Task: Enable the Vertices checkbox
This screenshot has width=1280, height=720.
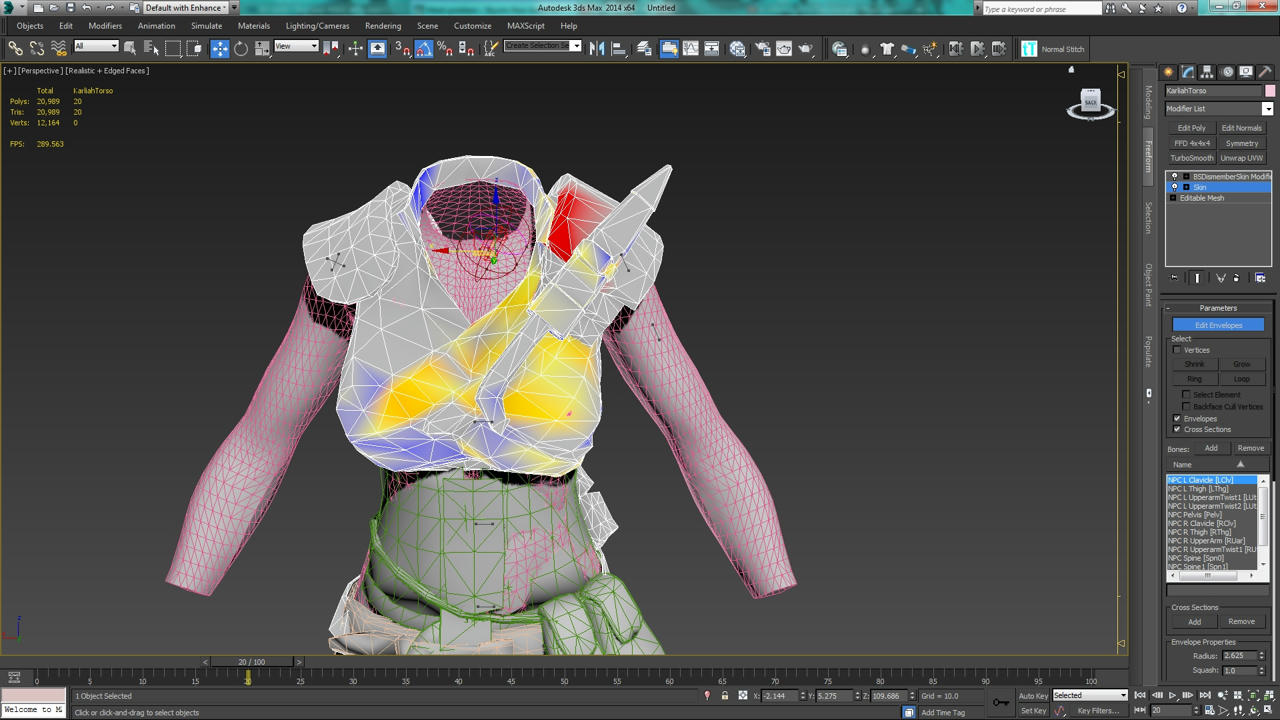Action: [1177, 350]
